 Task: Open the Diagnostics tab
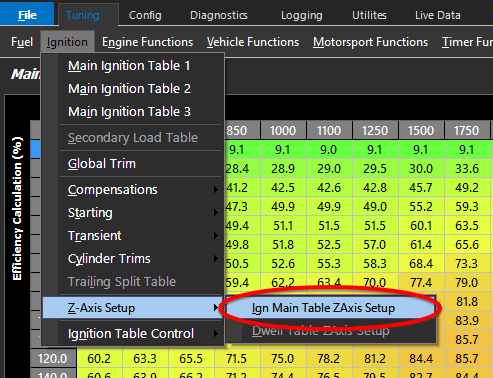pos(219,15)
